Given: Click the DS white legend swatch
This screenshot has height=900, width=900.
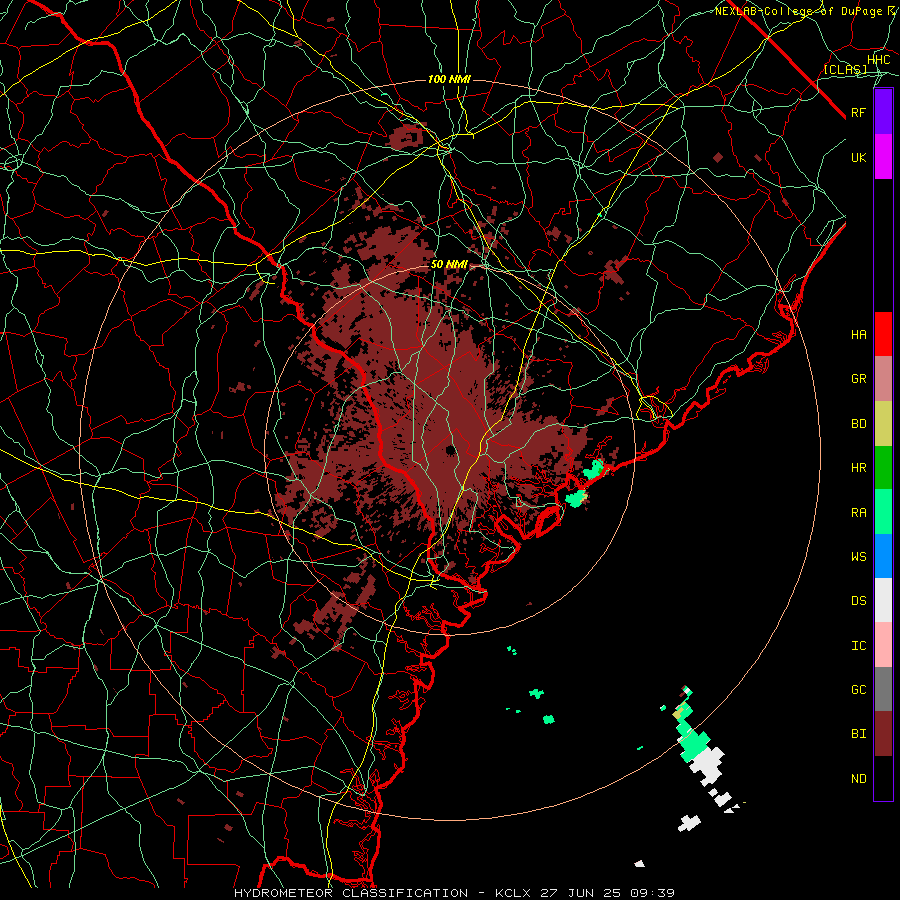Looking at the screenshot, I should [883, 600].
